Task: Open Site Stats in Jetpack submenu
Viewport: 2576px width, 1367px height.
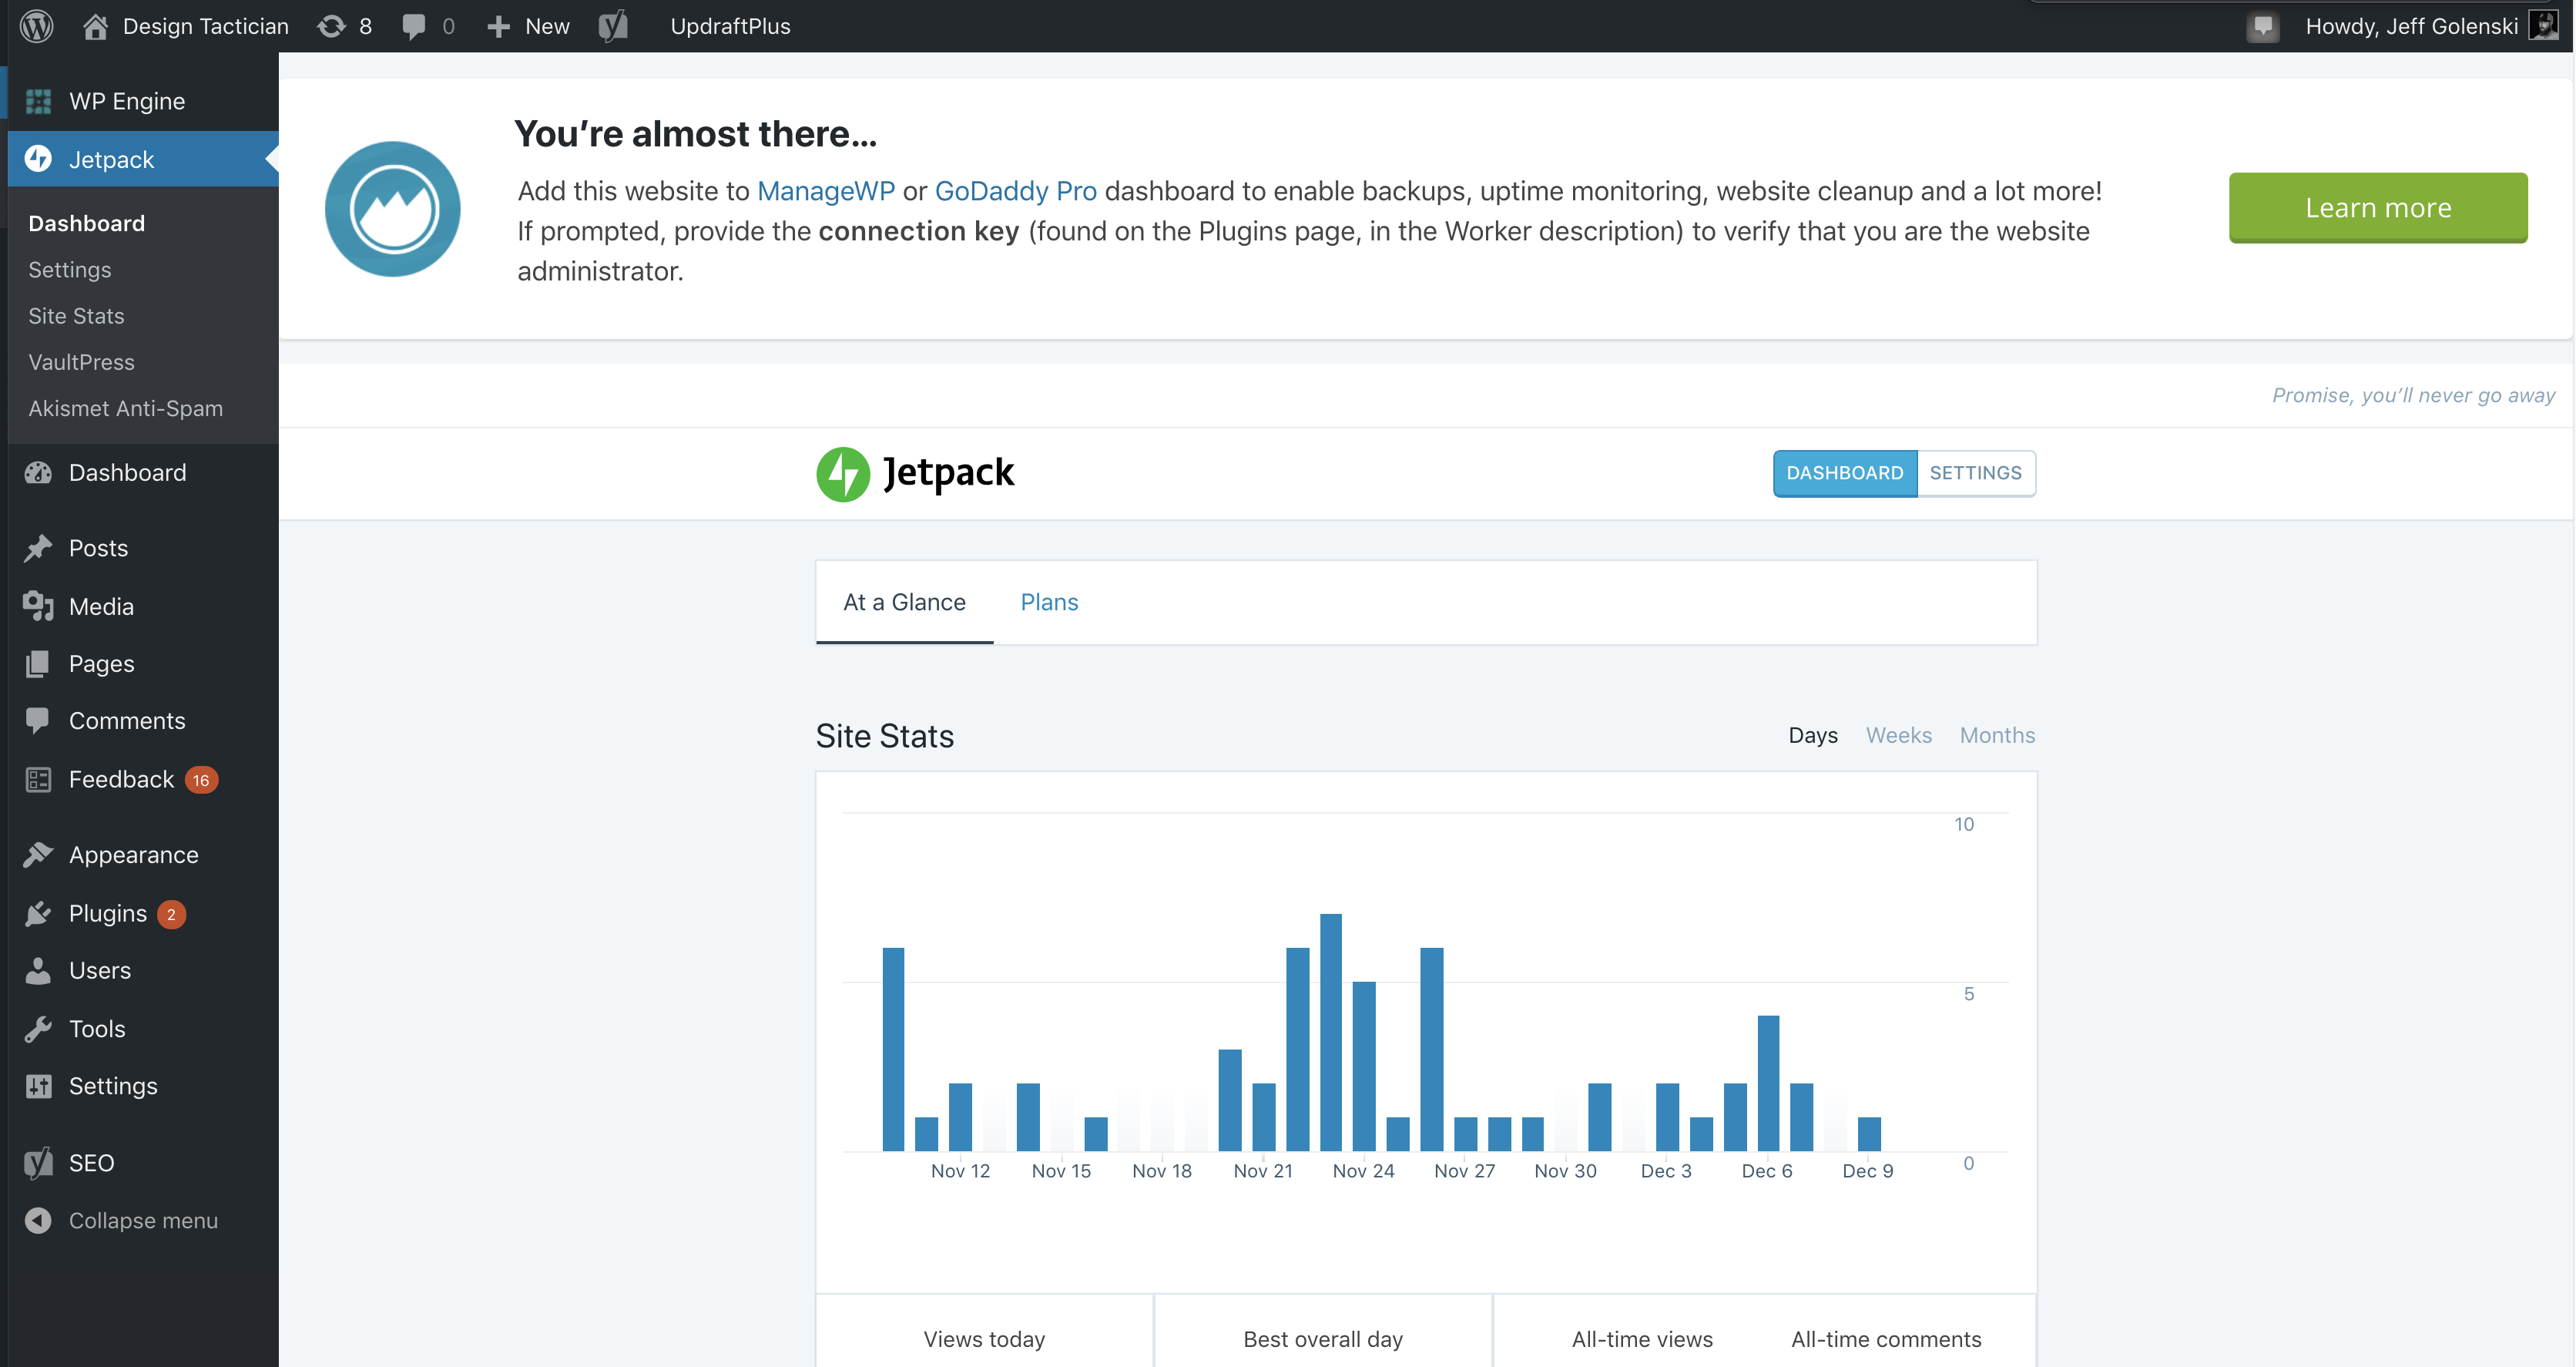Action: [76, 316]
